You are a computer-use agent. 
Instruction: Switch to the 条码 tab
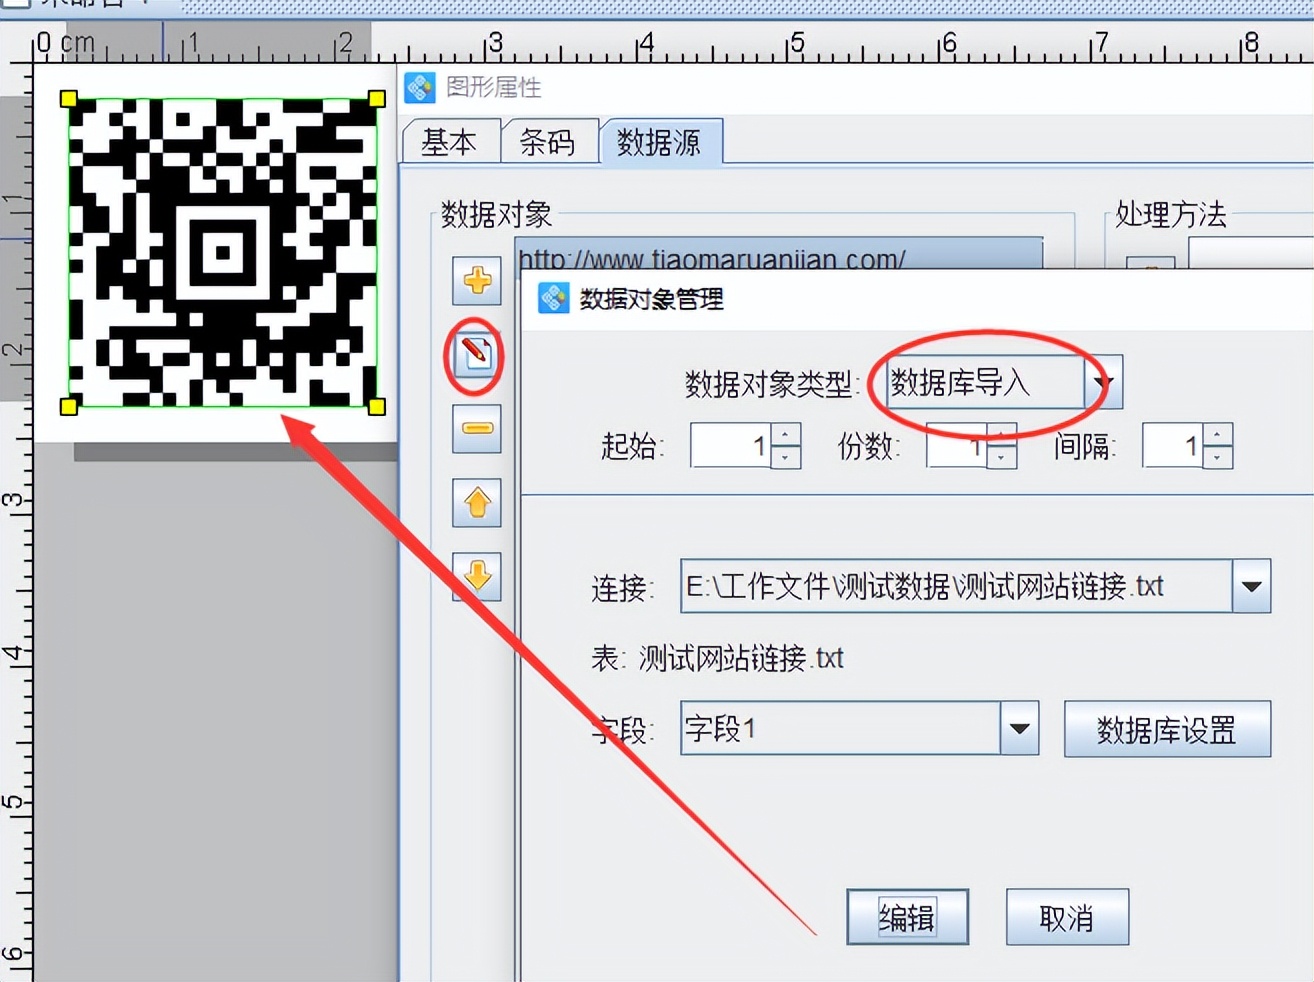pyautogui.click(x=548, y=143)
